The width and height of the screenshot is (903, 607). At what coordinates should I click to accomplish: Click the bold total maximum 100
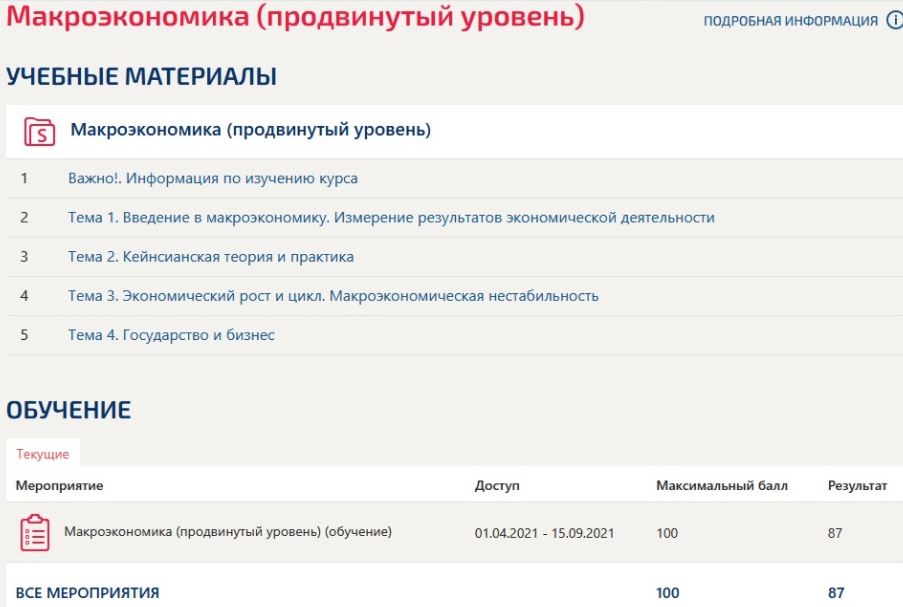click(667, 593)
